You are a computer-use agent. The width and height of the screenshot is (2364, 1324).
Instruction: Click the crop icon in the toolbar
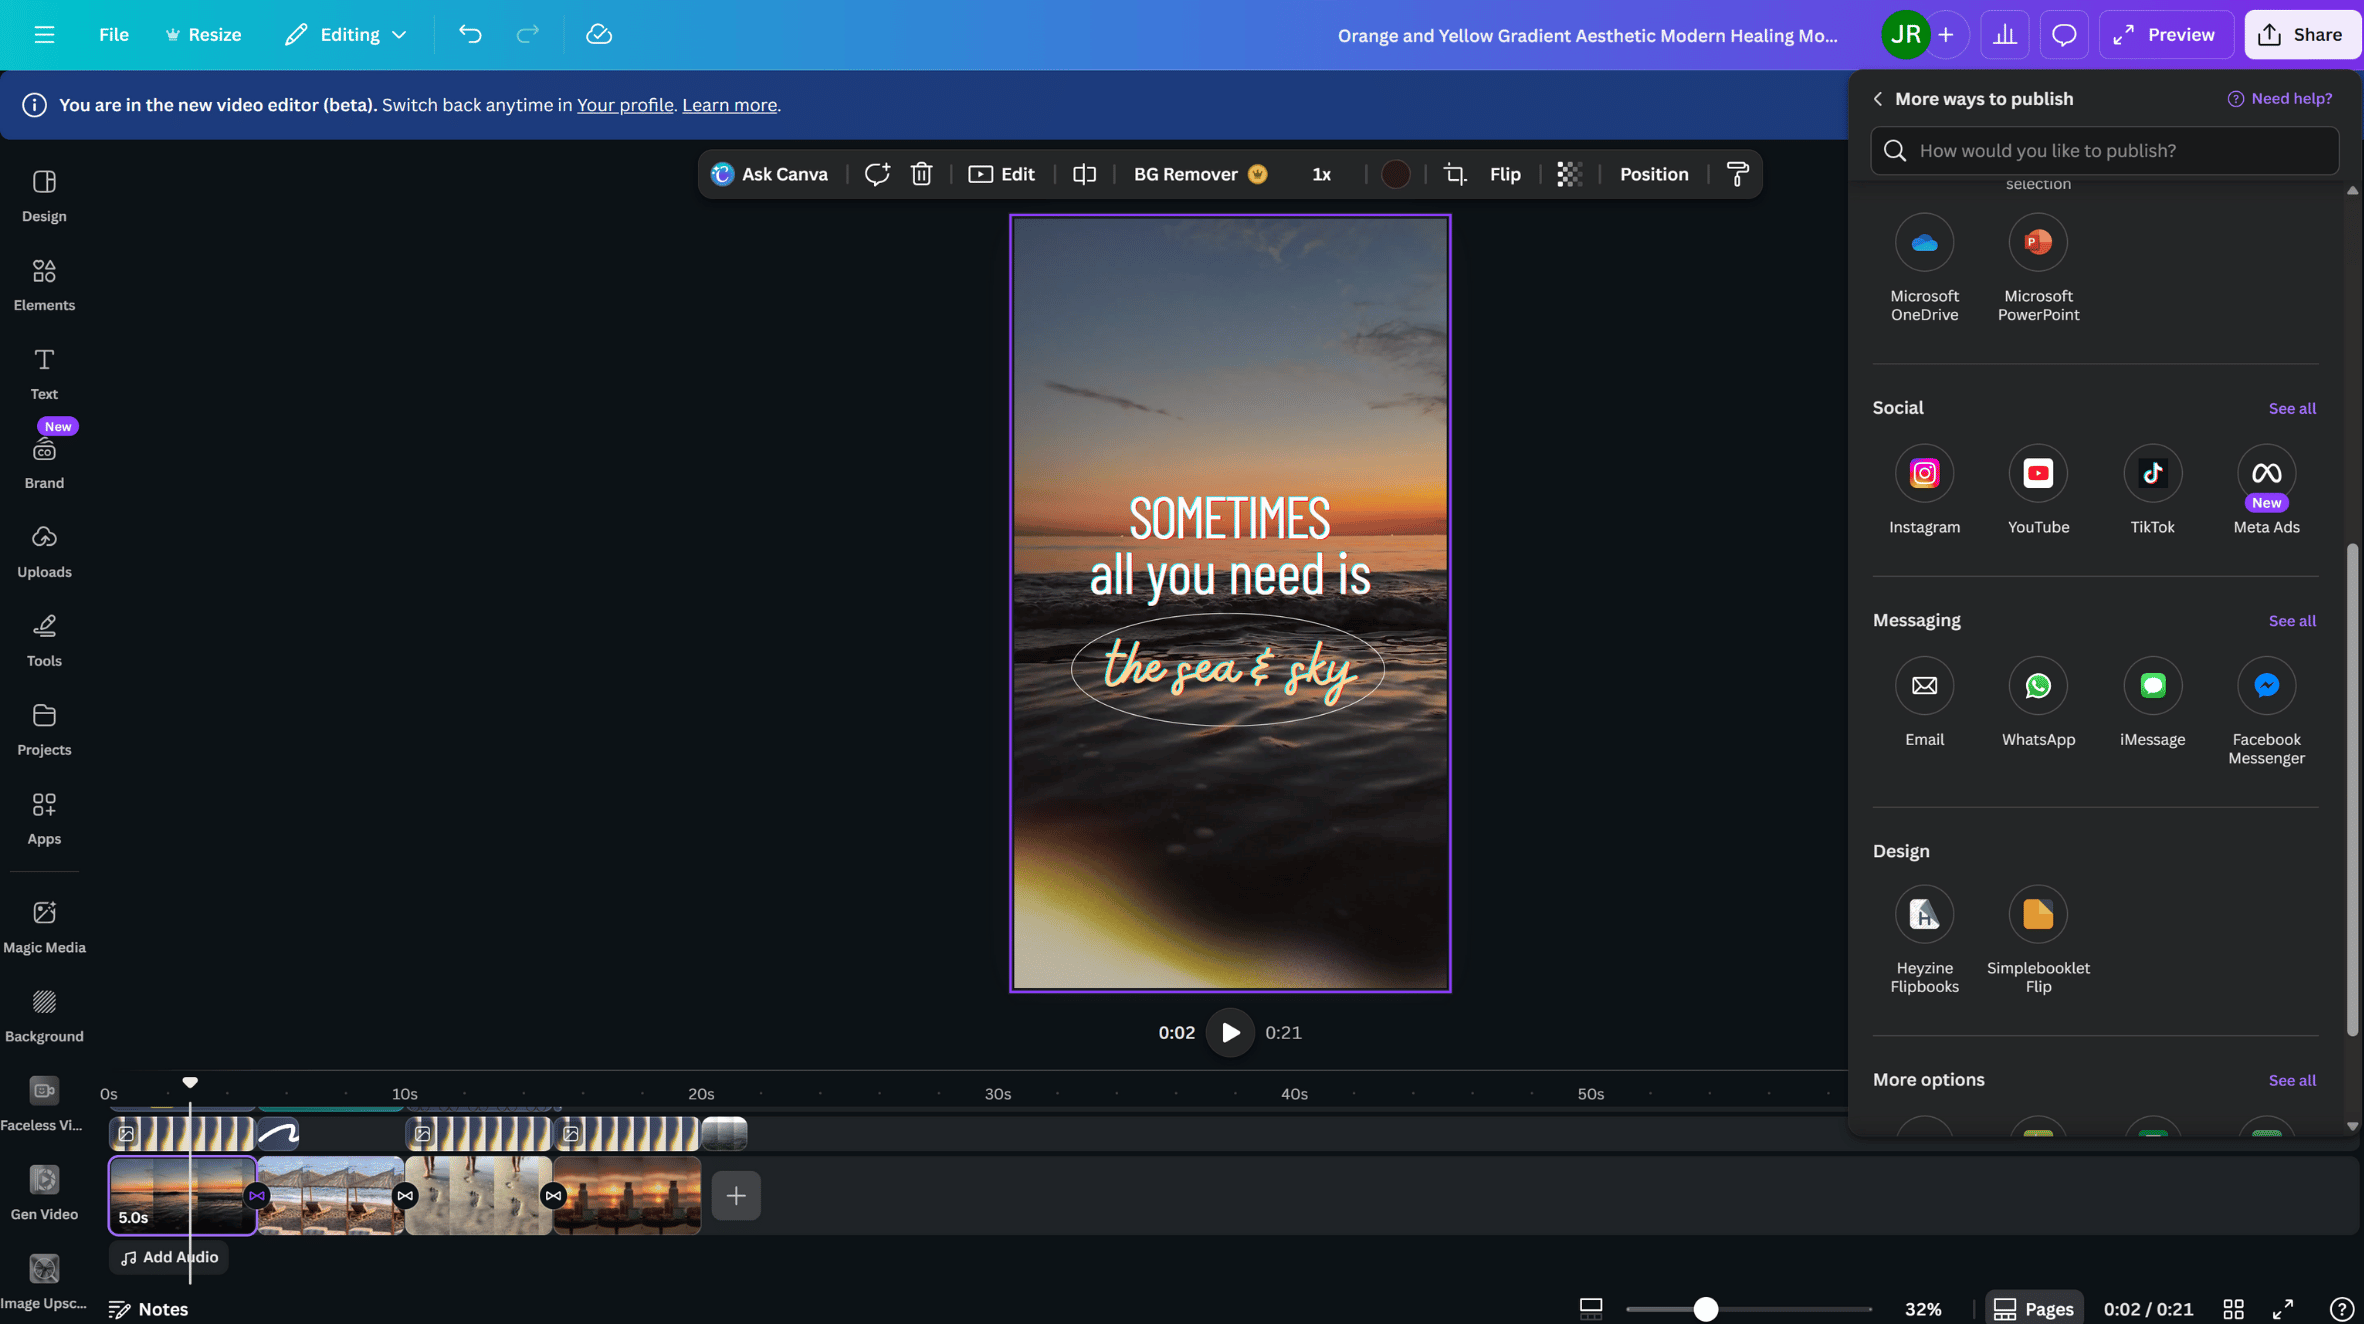1455,174
